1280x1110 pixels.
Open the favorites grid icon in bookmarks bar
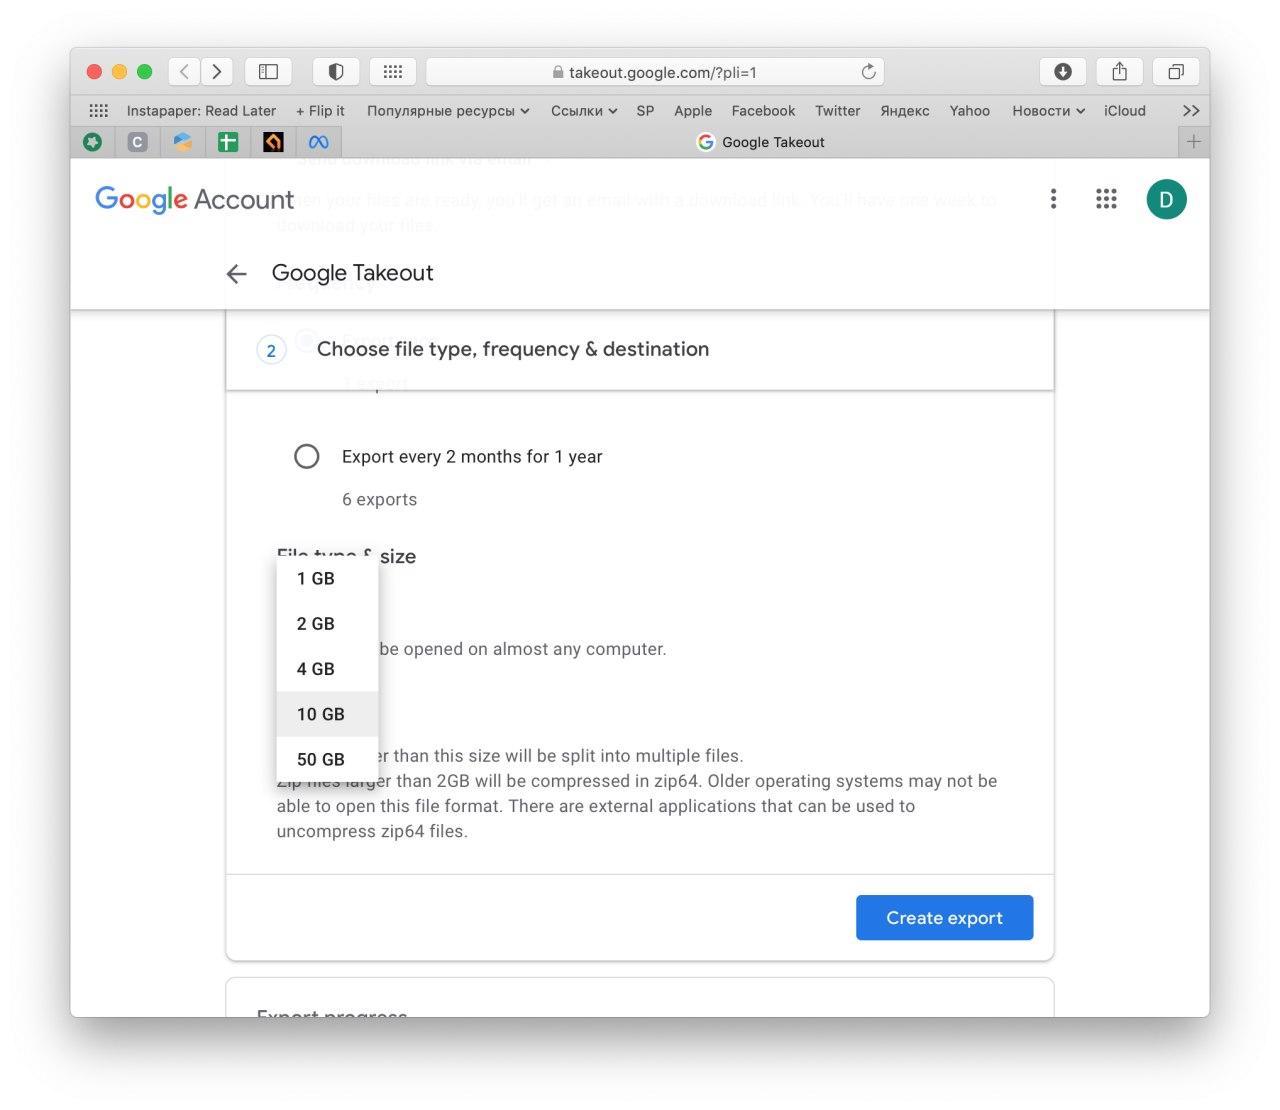99,111
